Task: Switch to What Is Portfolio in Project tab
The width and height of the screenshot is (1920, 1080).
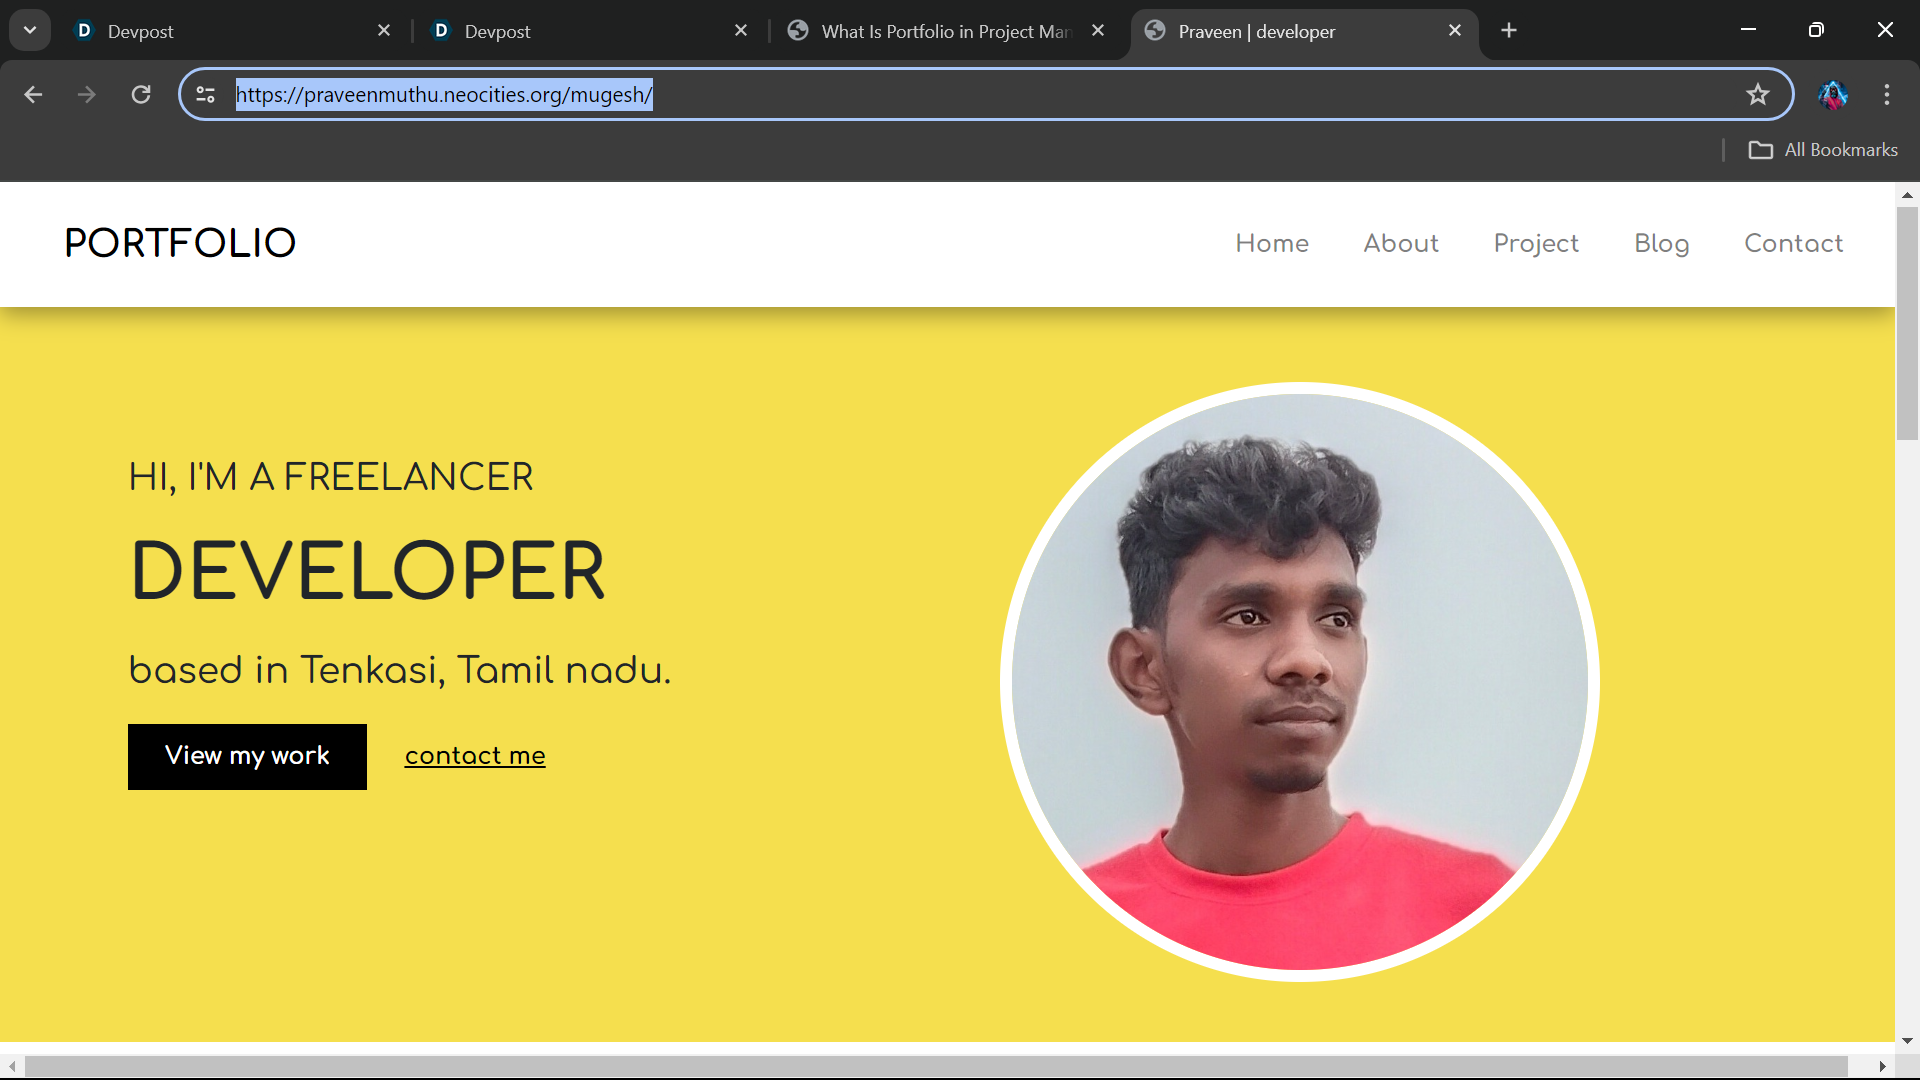Action: click(930, 31)
